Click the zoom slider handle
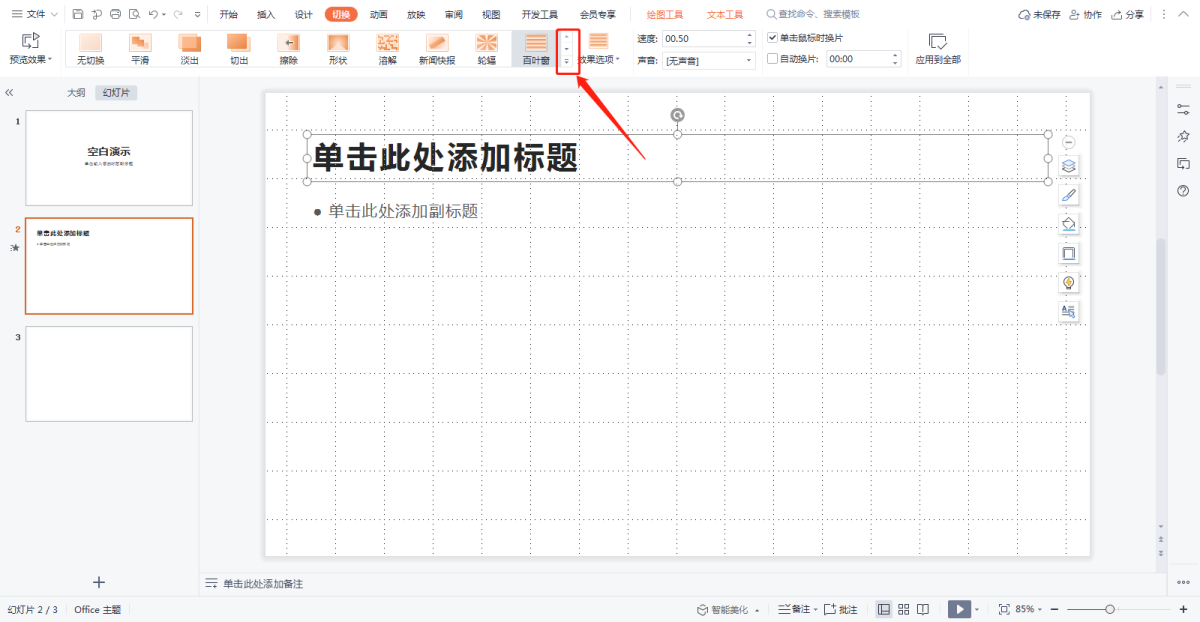Viewport: 1200px width, 622px height. (x=1110, y=609)
